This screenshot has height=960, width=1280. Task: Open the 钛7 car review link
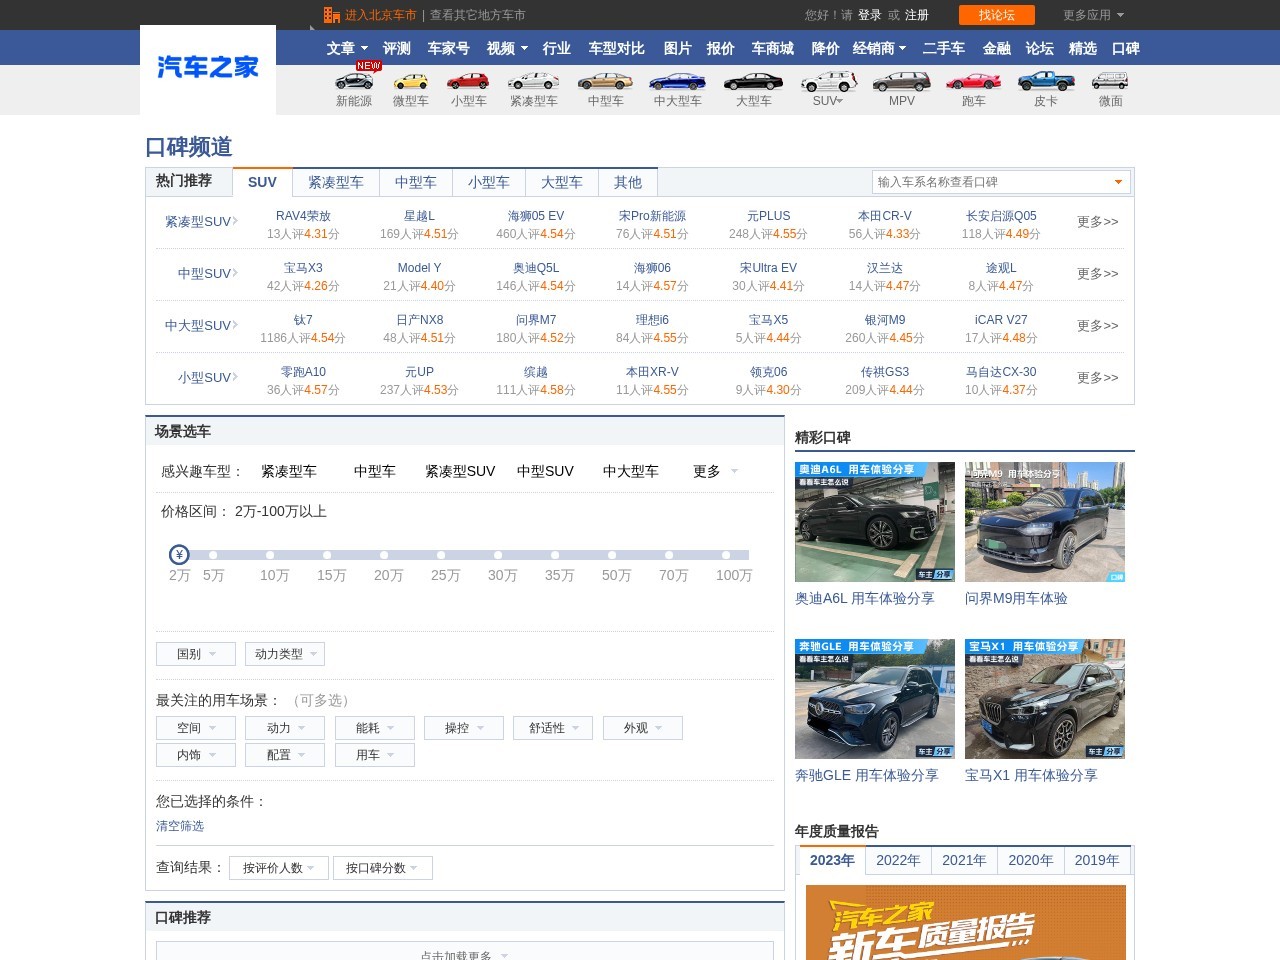(303, 320)
